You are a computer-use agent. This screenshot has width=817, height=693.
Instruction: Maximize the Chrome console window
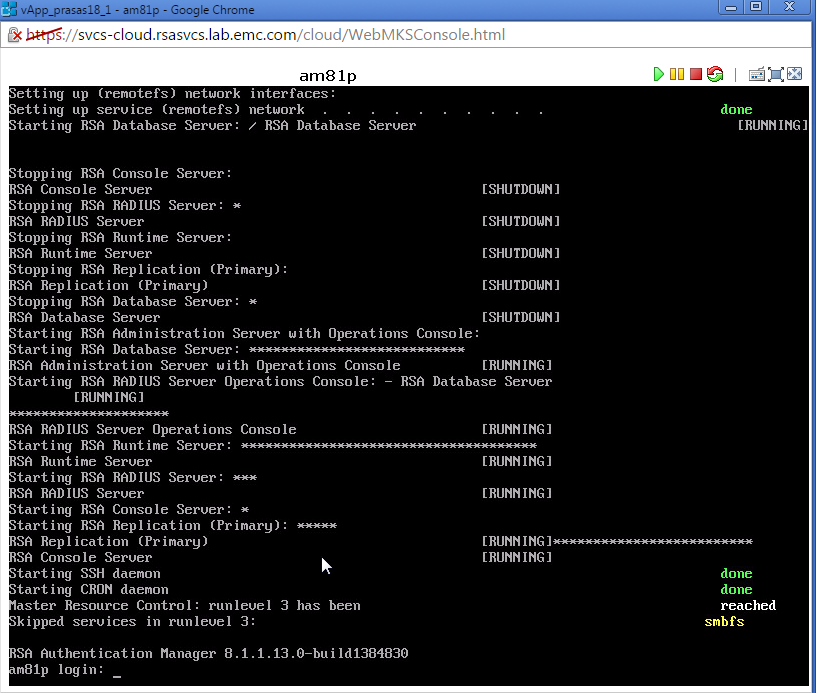pyautogui.click(x=757, y=8)
